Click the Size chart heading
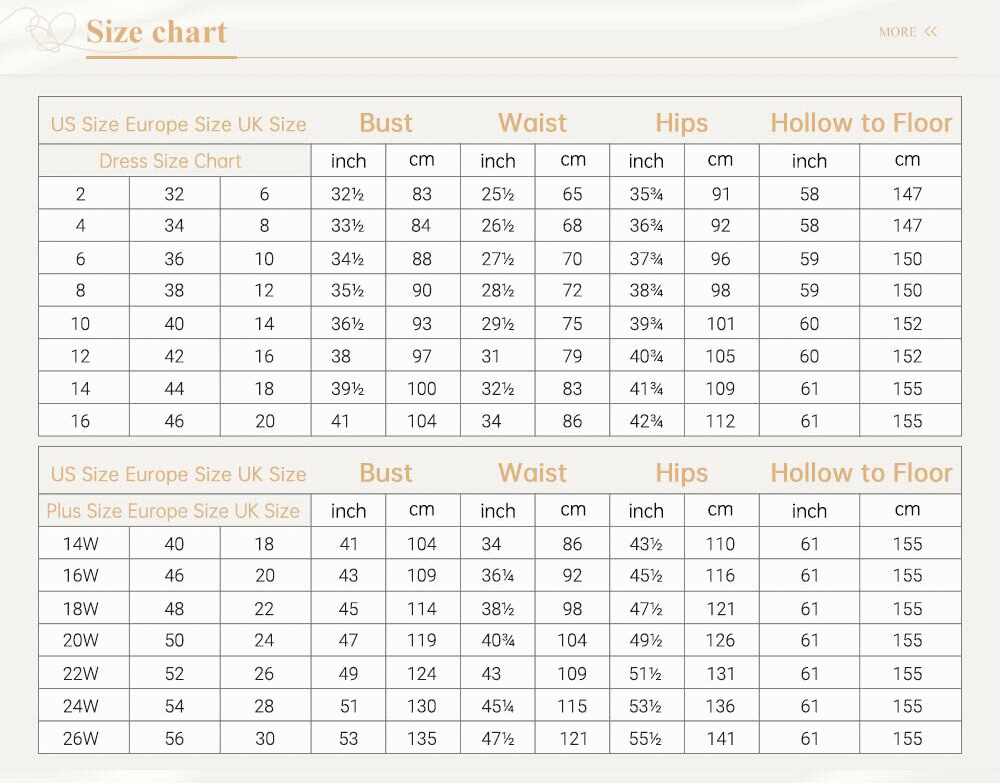The image size is (1000, 783). (157, 32)
